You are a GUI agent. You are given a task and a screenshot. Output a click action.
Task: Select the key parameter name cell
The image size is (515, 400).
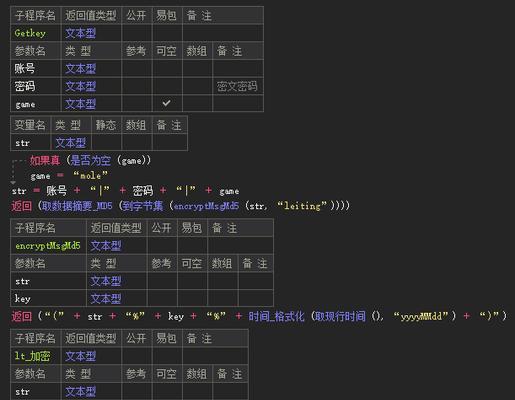click(48, 299)
